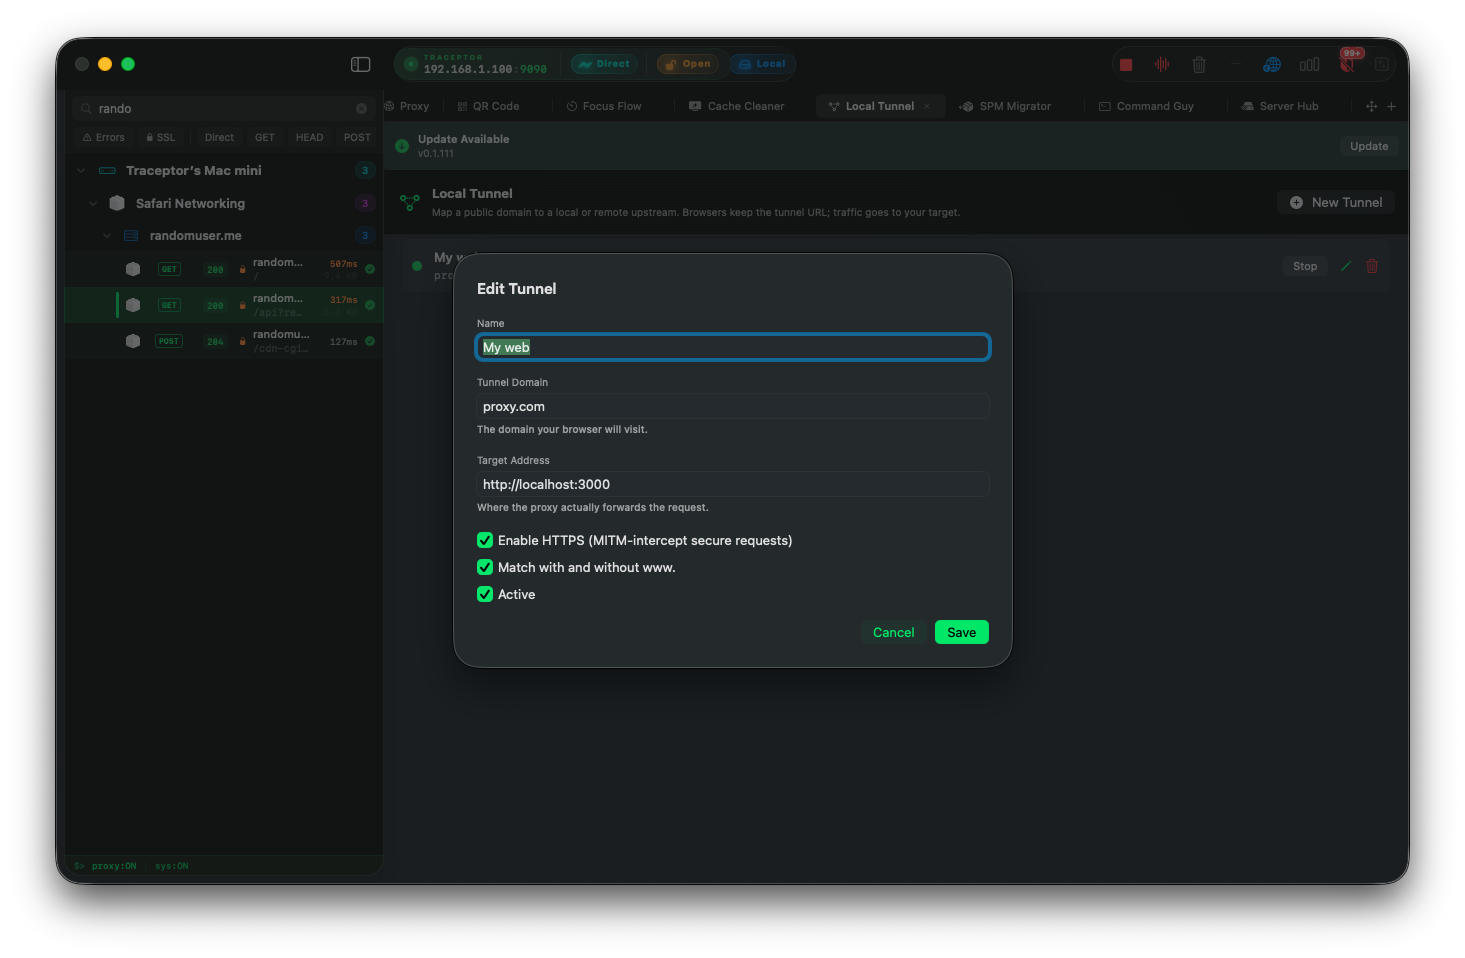Uncheck Enable HTTPS MITM-intercept checkbox

485,540
